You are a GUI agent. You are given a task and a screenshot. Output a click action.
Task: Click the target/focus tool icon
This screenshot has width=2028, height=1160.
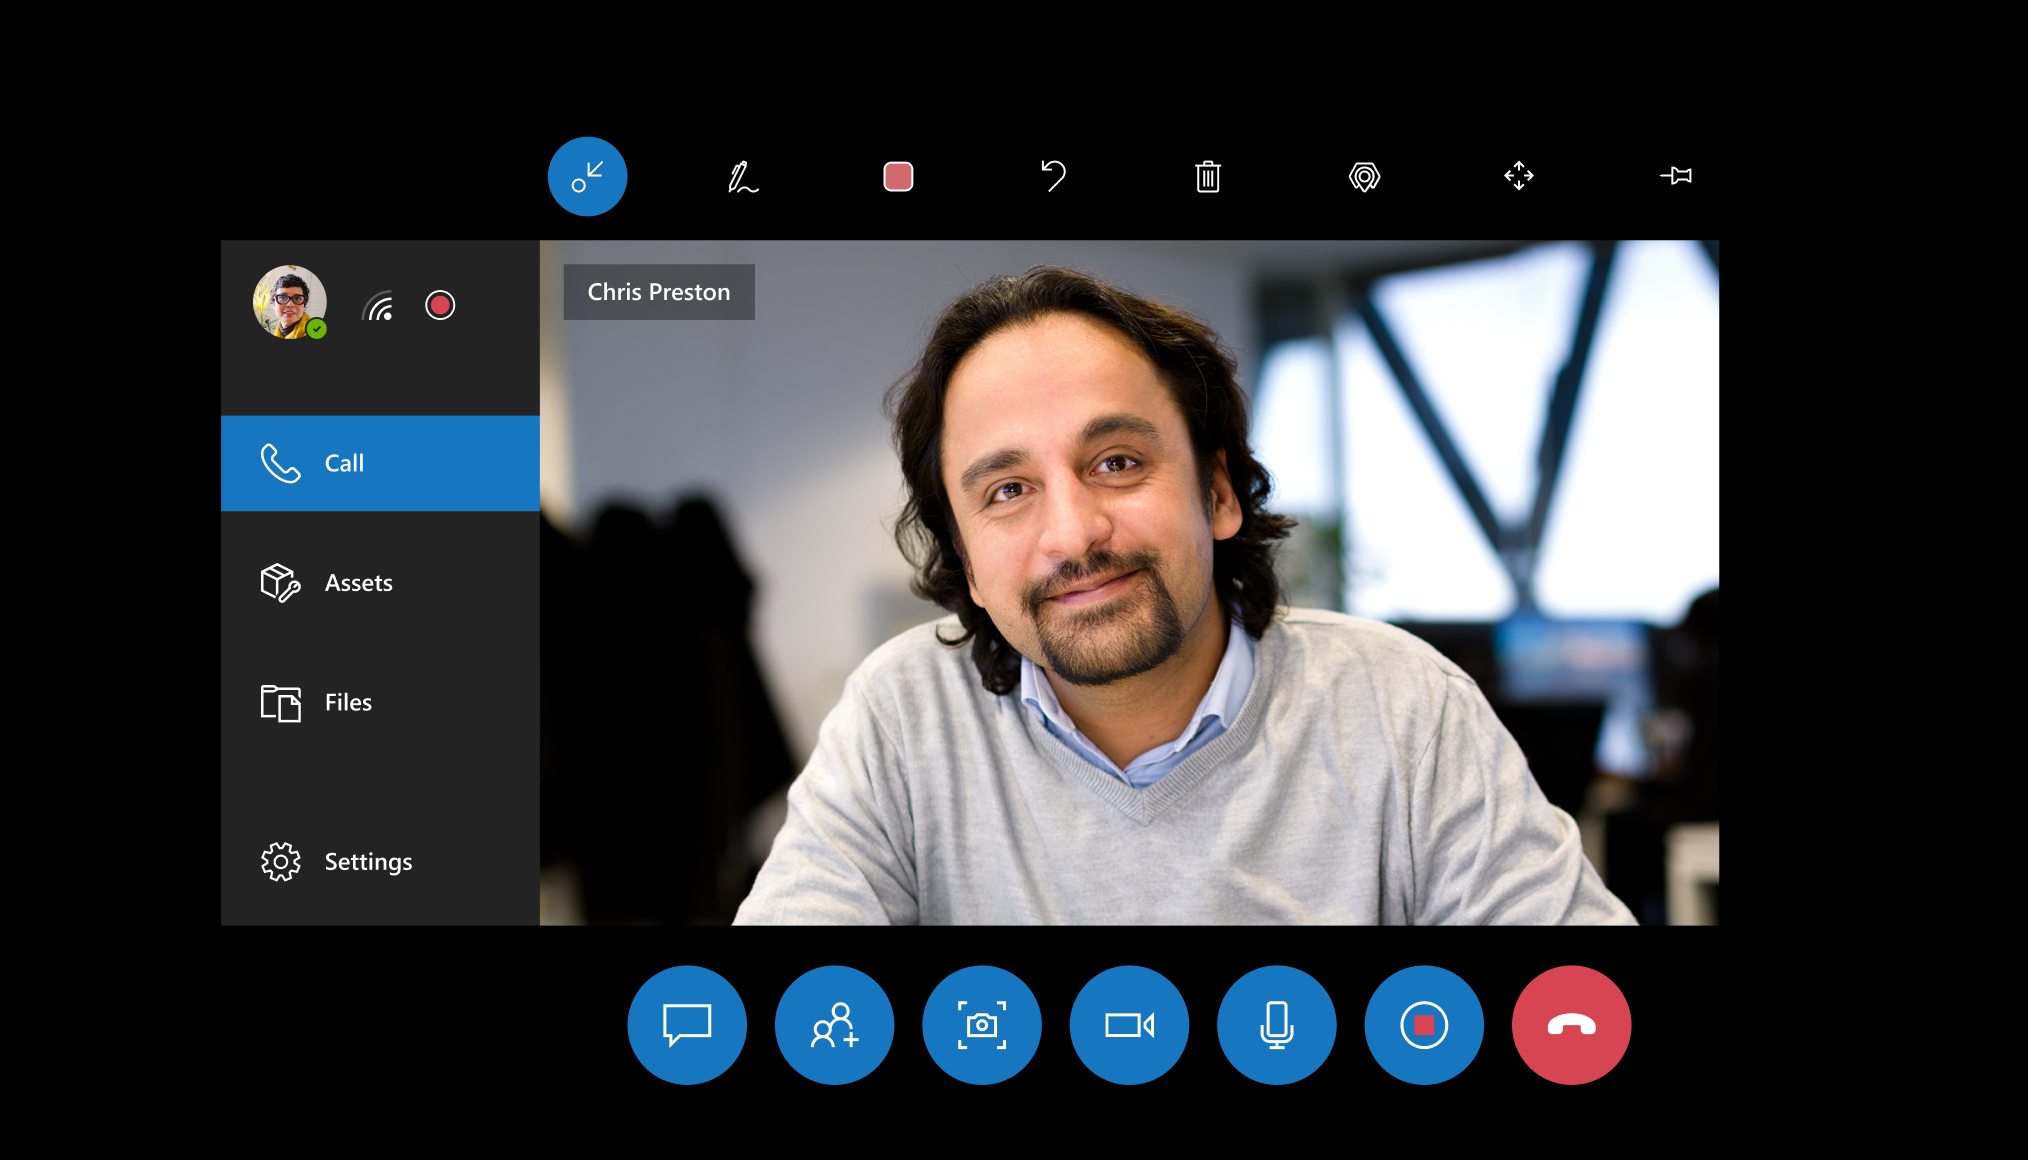coord(1362,175)
